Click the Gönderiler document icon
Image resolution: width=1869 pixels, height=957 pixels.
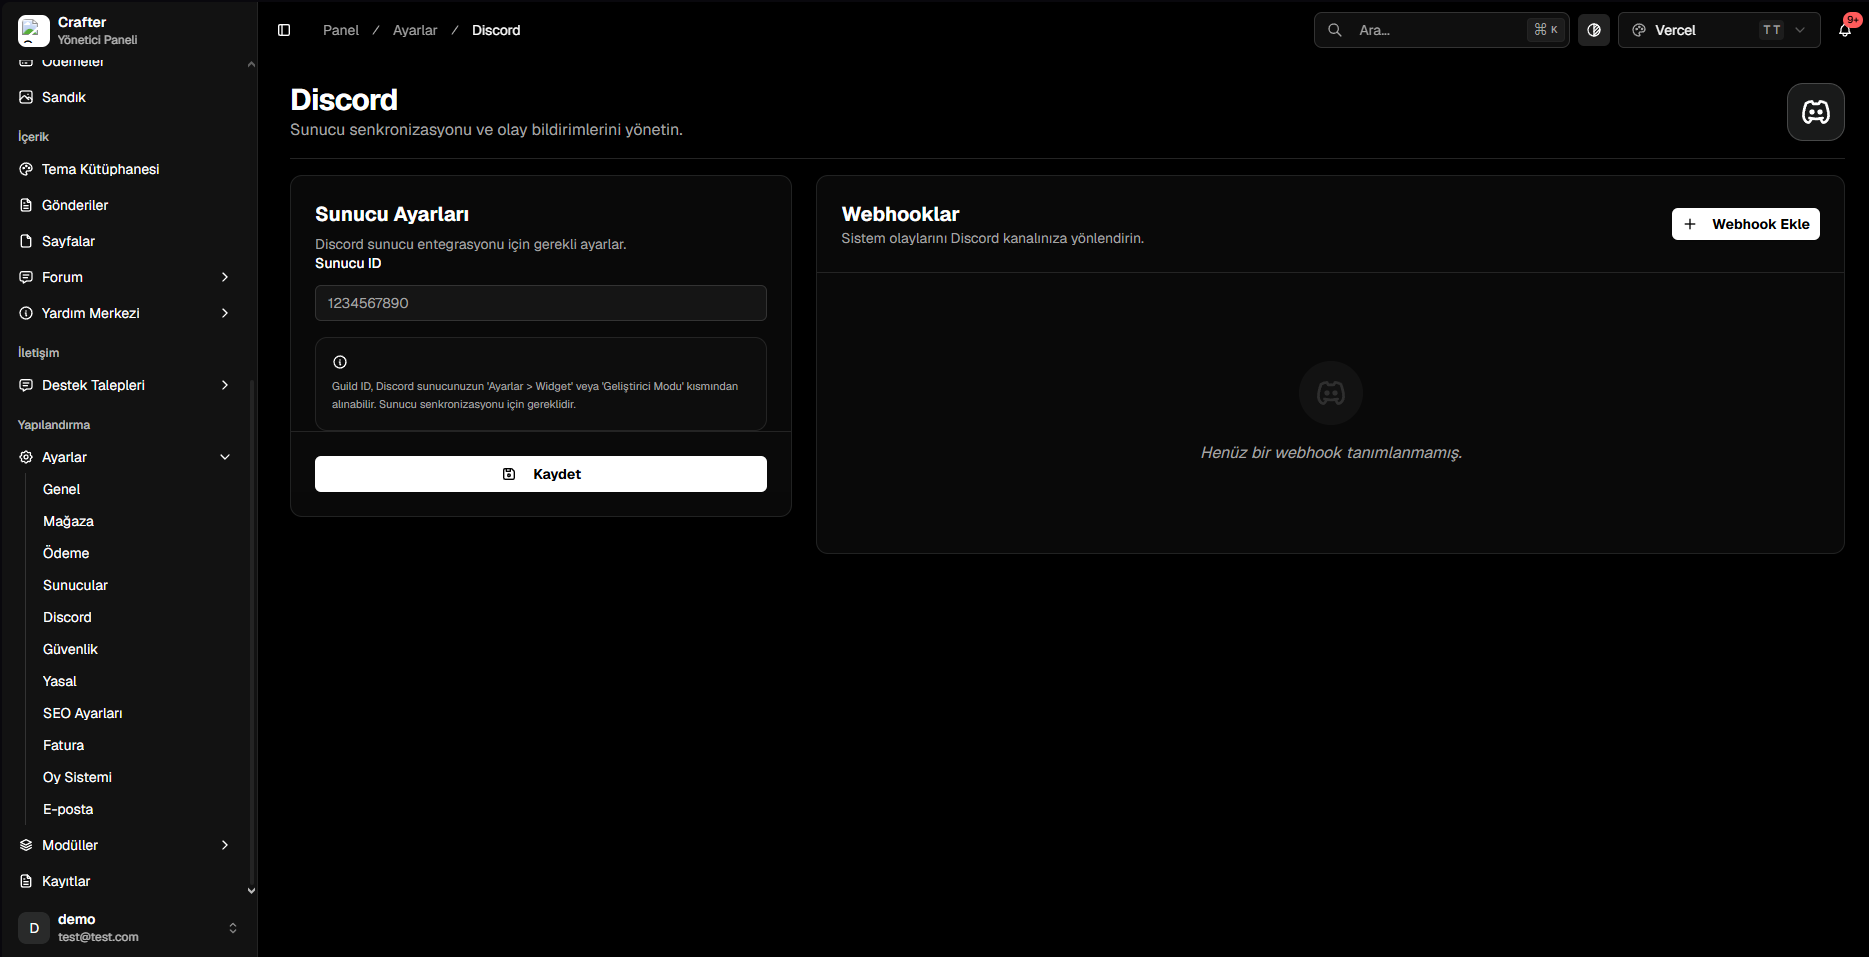point(26,205)
